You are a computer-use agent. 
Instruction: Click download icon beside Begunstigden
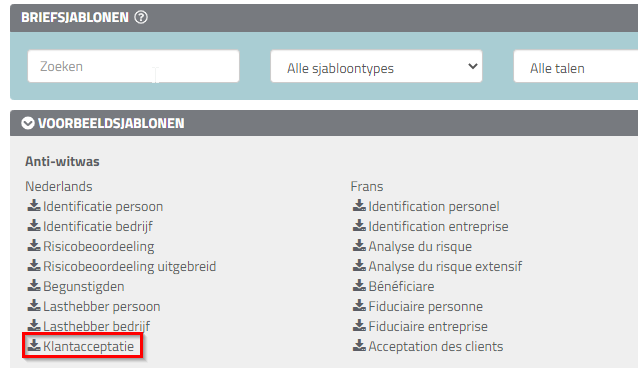(34, 285)
